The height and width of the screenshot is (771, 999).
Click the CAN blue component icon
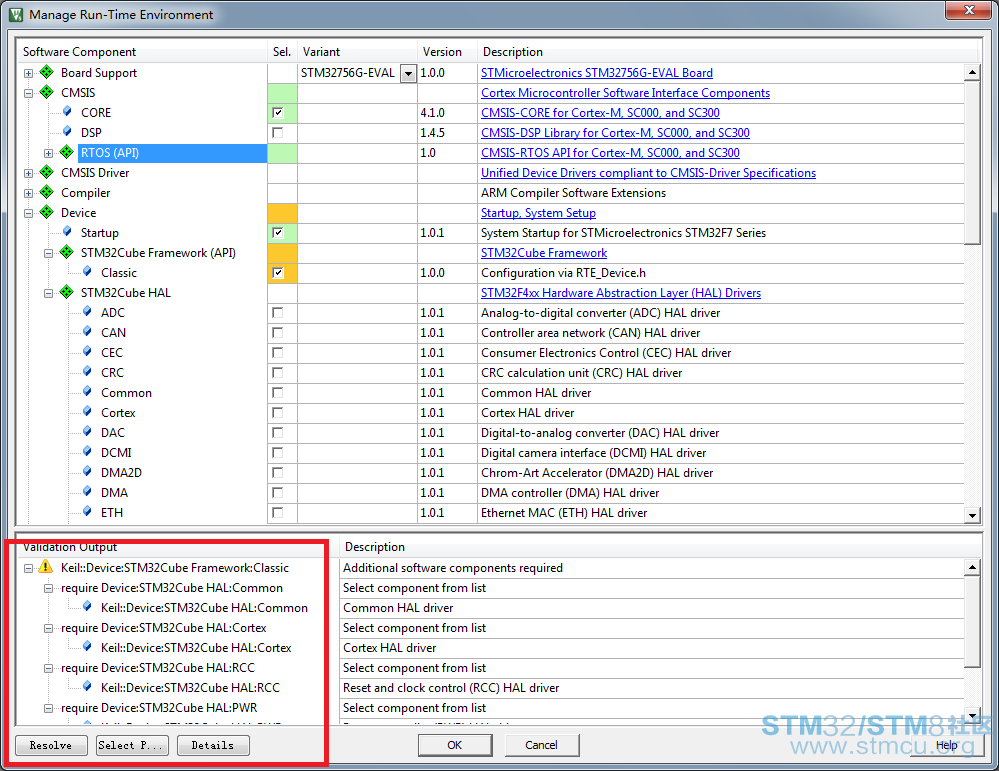(x=87, y=331)
